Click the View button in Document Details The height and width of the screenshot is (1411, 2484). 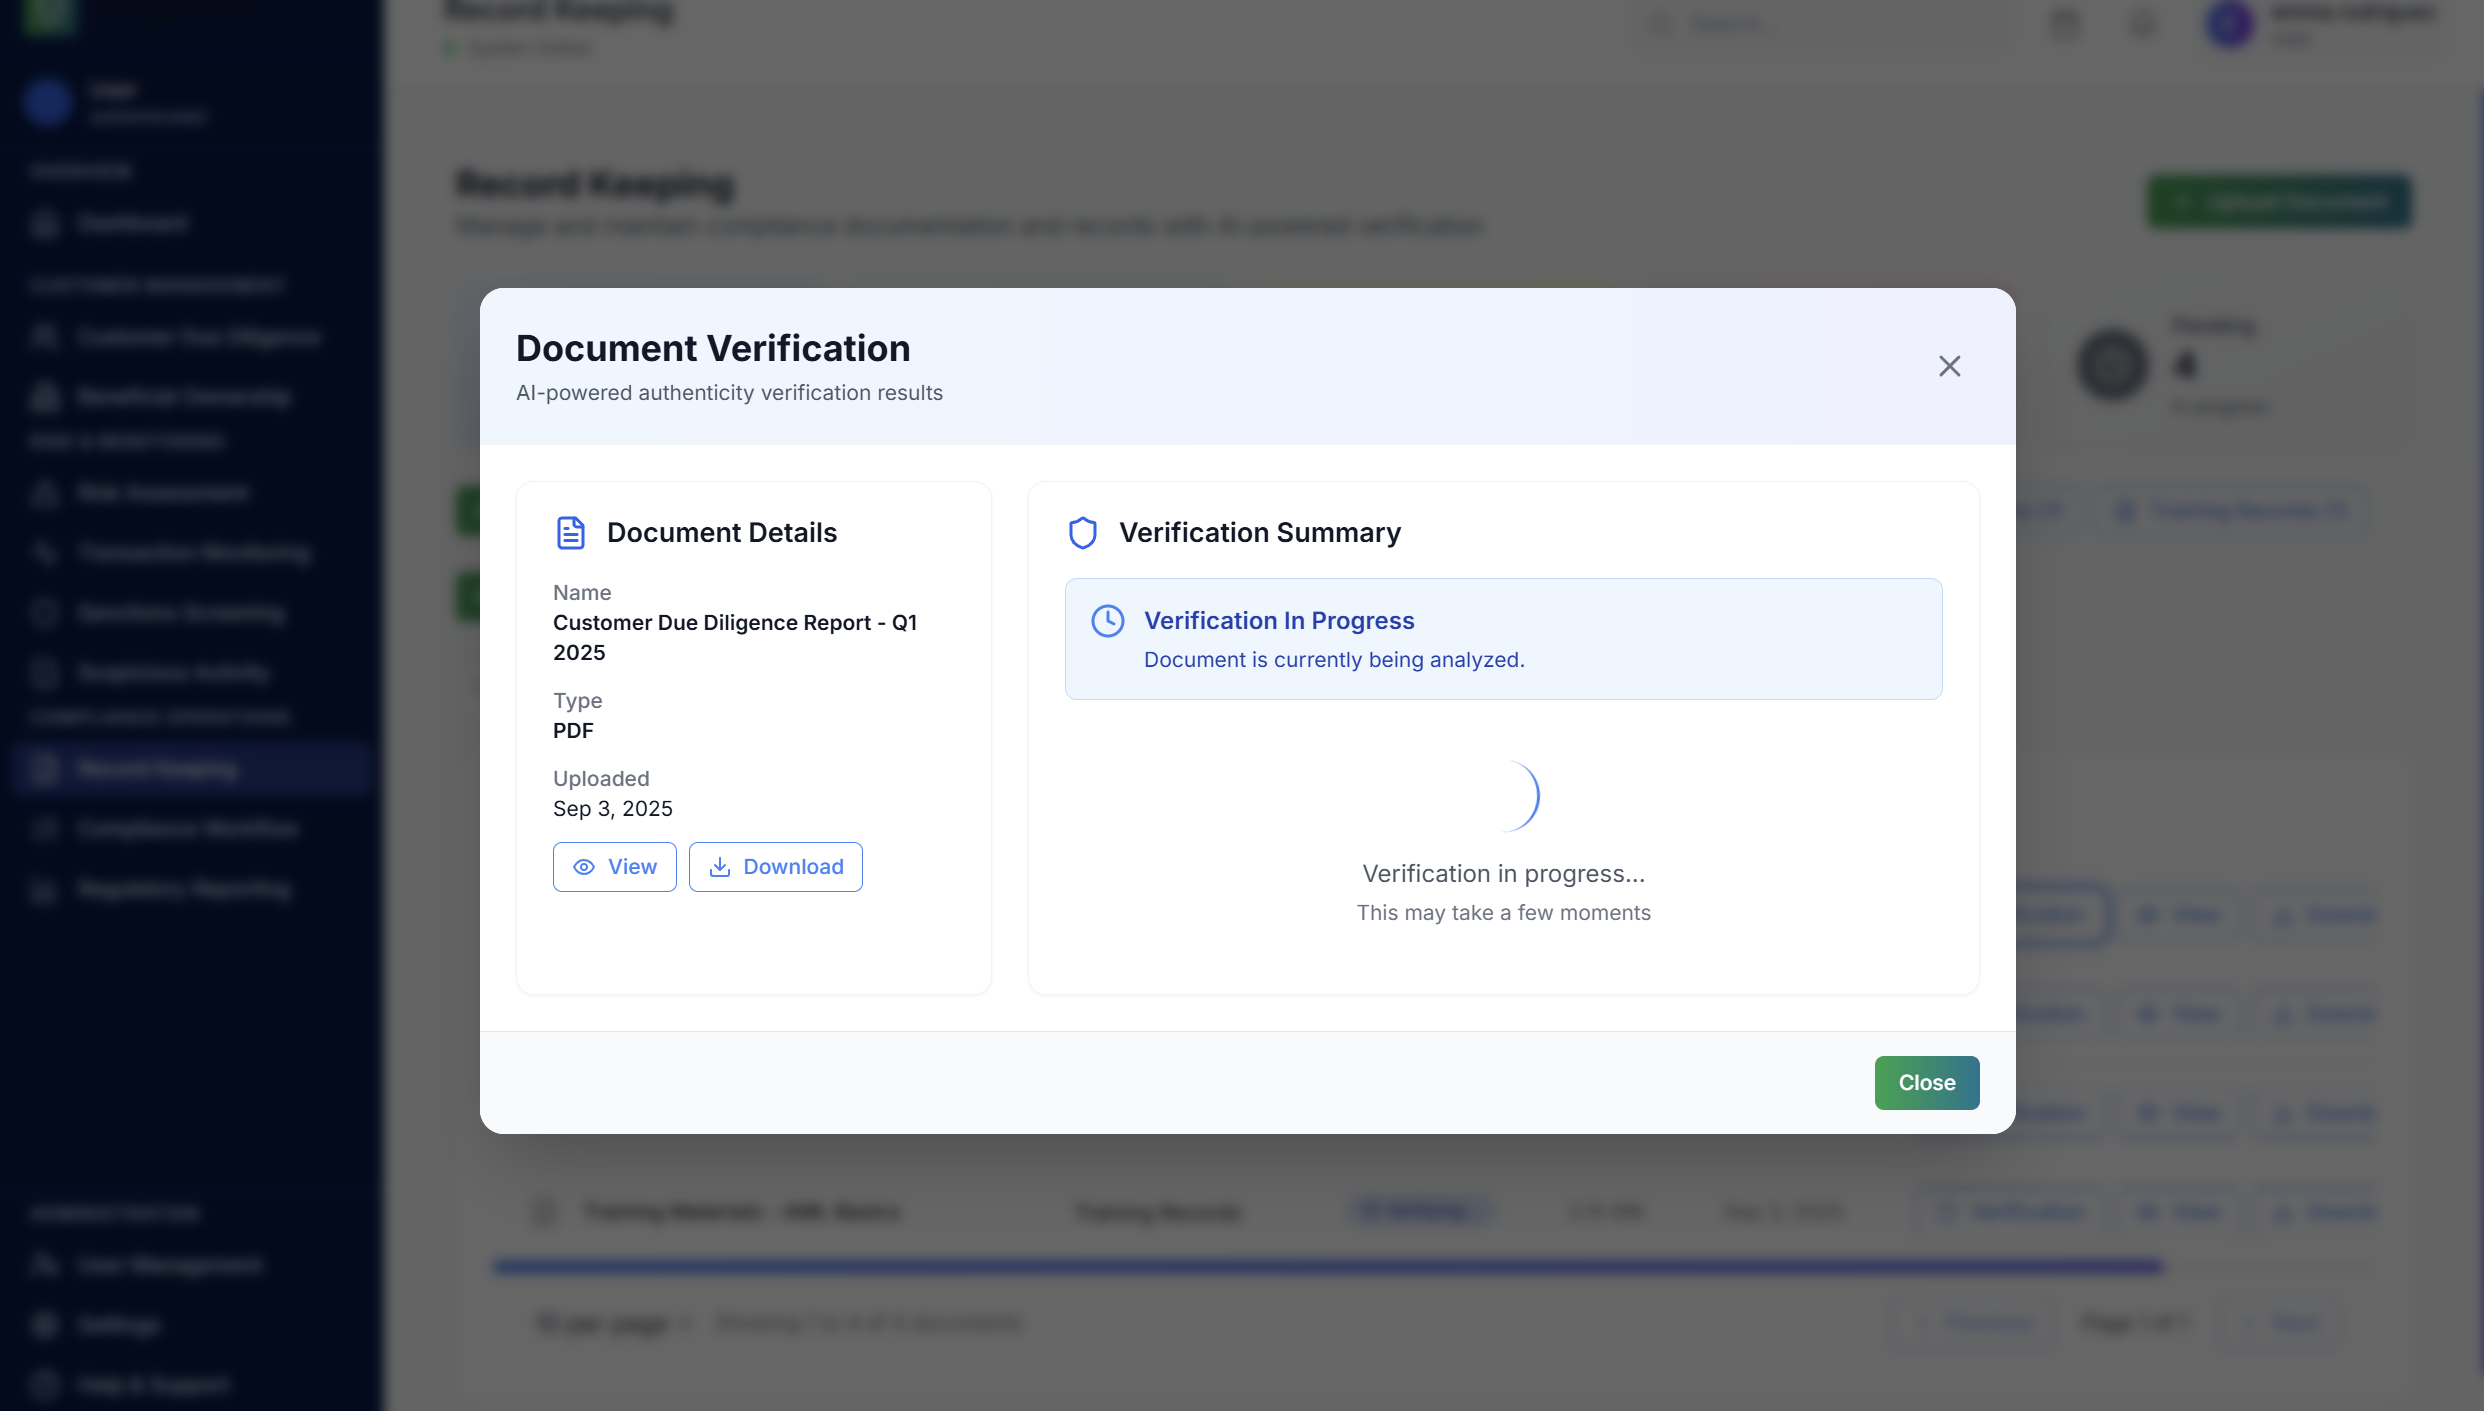(614, 867)
